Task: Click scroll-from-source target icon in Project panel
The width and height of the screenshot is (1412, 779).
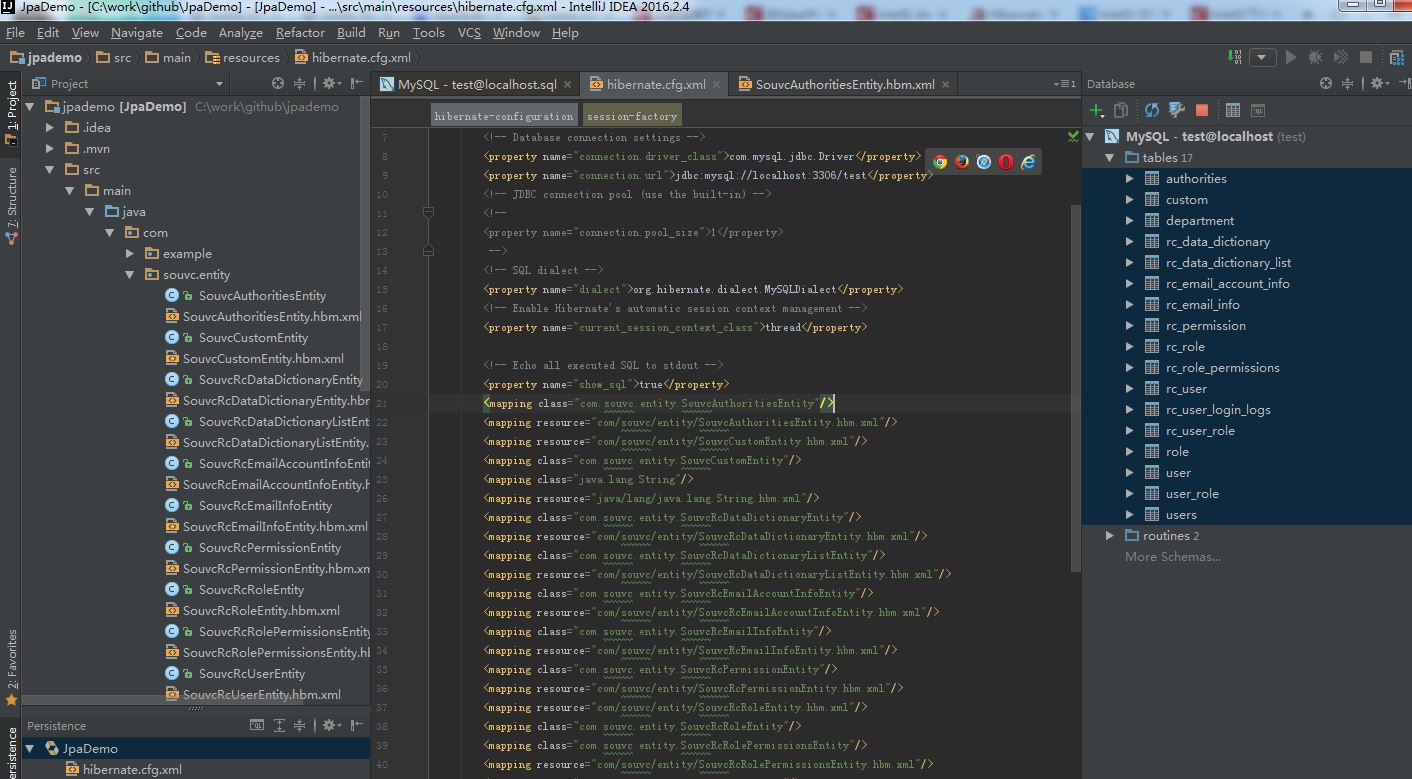Action: click(278, 83)
